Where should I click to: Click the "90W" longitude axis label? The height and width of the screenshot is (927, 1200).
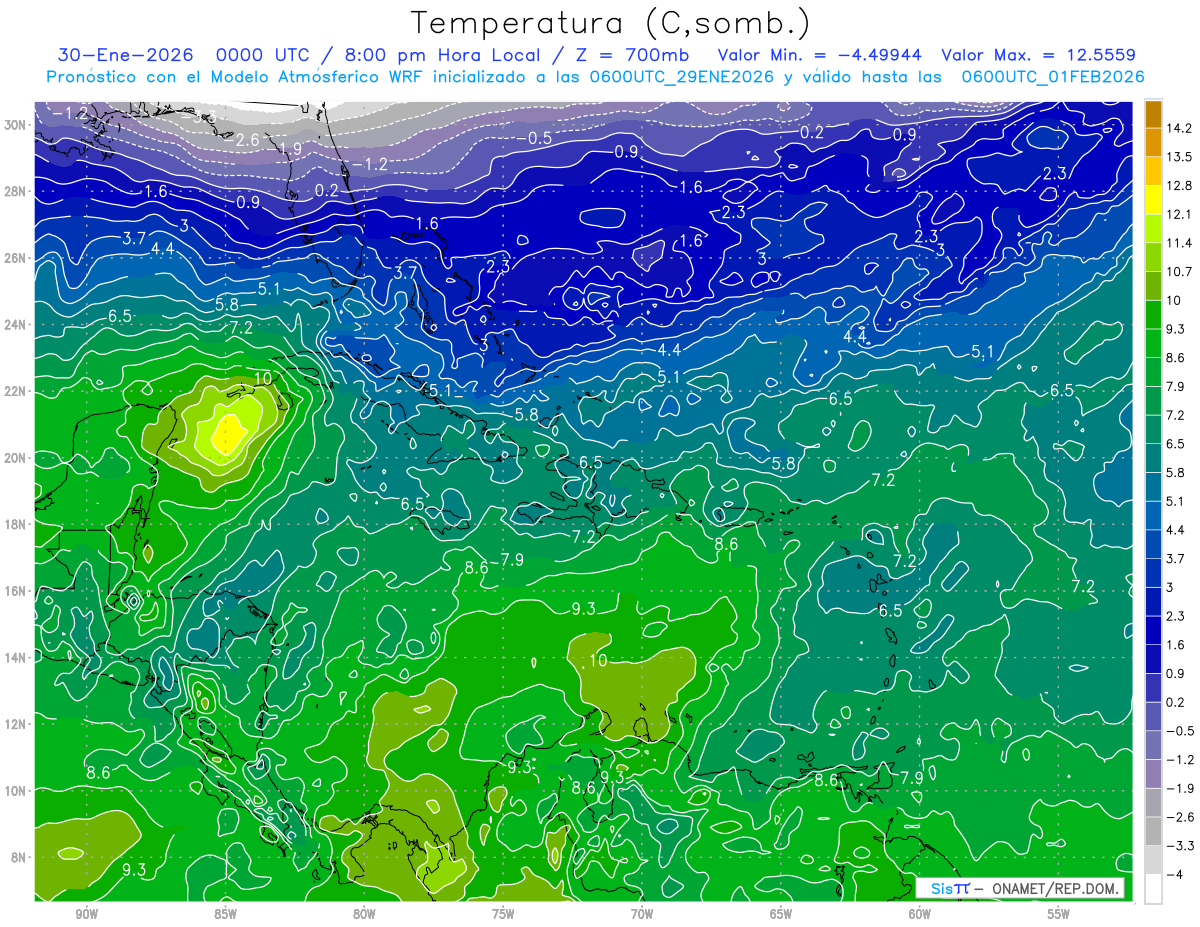86,914
